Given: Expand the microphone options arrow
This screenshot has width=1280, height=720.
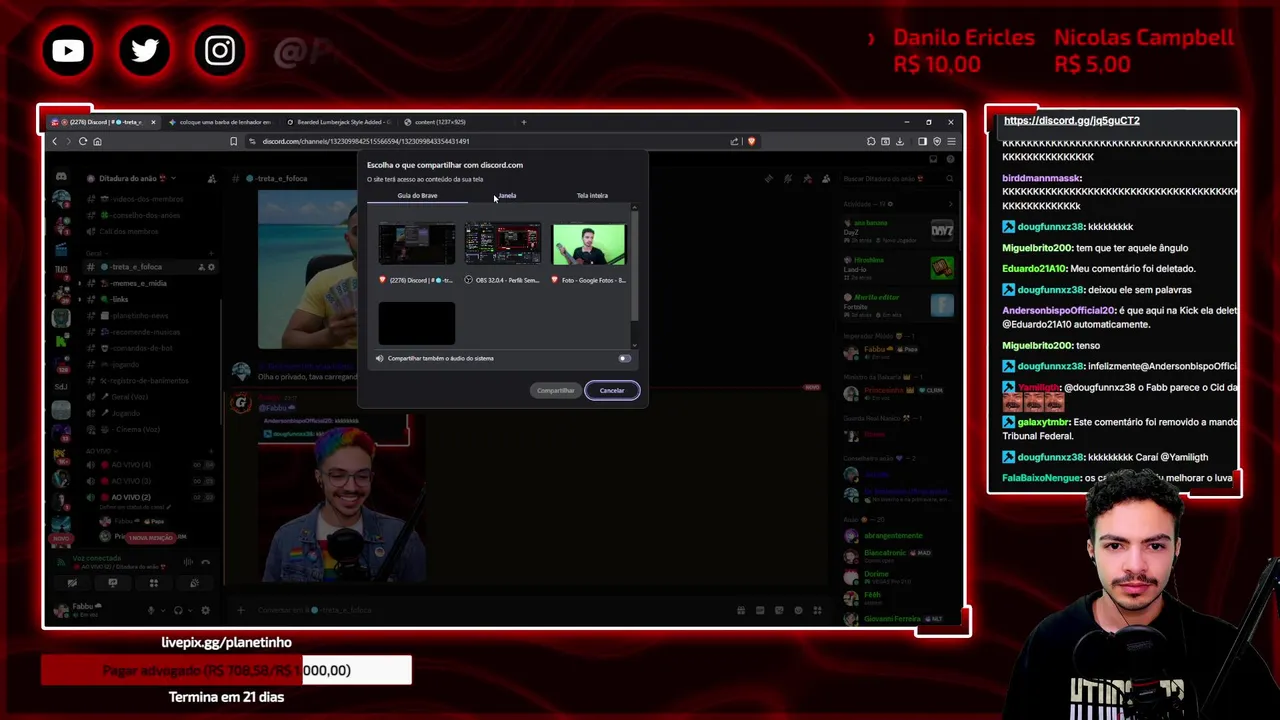Looking at the screenshot, I should [162, 610].
